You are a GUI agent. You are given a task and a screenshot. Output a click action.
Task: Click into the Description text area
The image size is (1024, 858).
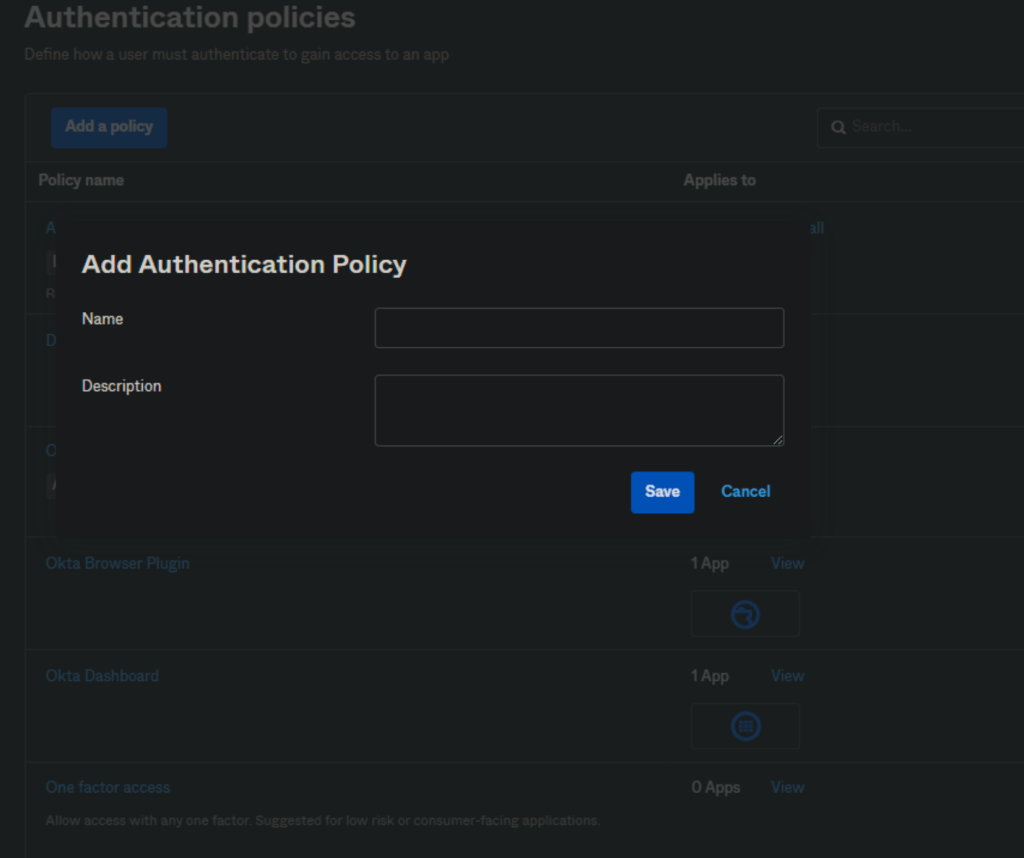click(579, 410)
